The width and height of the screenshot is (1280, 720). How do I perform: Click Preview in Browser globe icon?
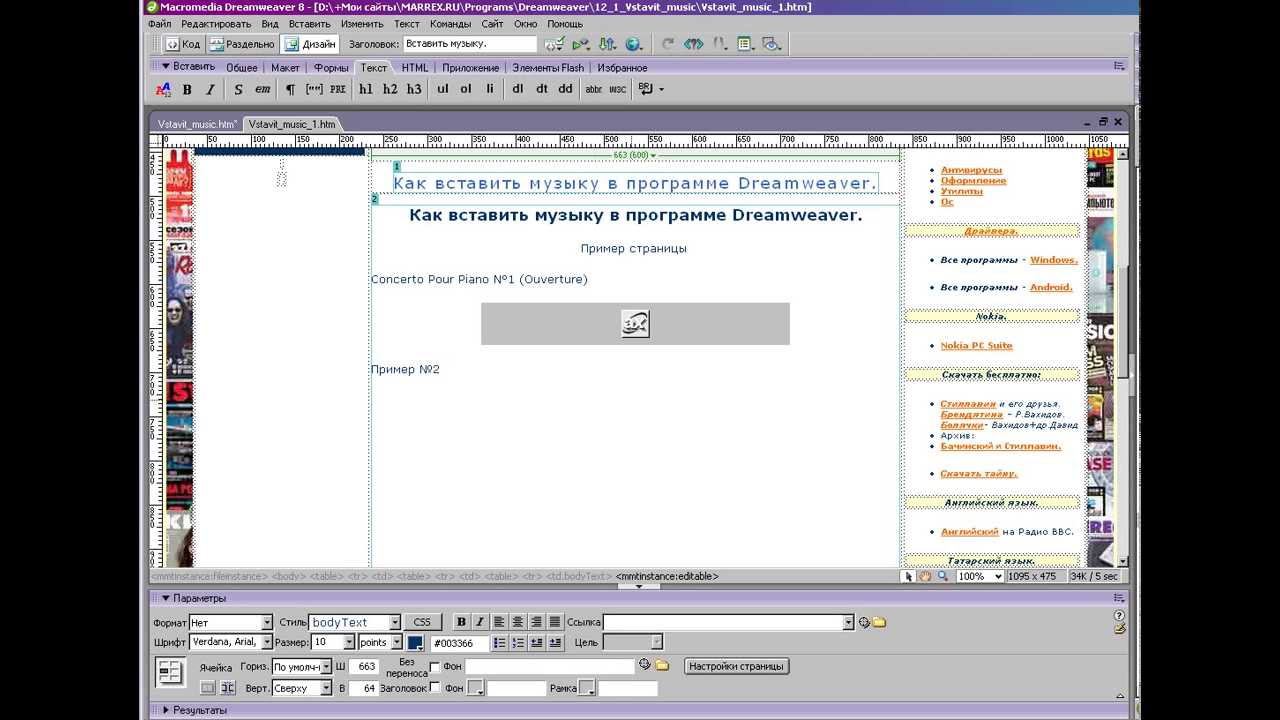634,44
